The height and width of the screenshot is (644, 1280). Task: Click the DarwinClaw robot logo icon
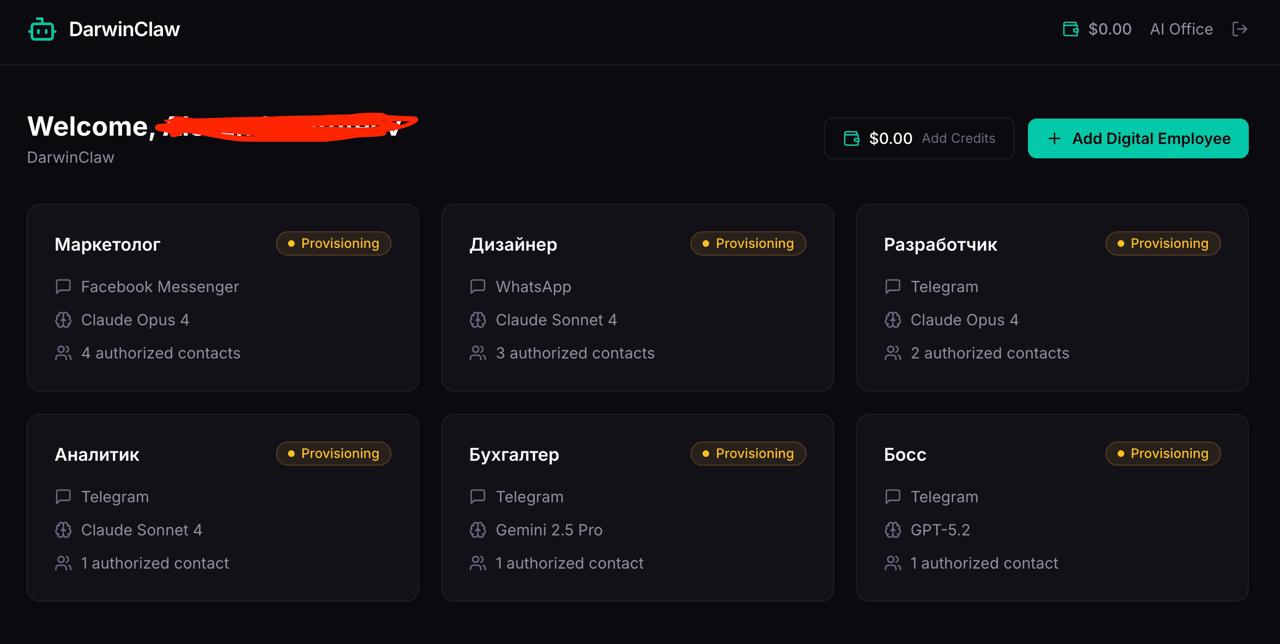point(42,30)
